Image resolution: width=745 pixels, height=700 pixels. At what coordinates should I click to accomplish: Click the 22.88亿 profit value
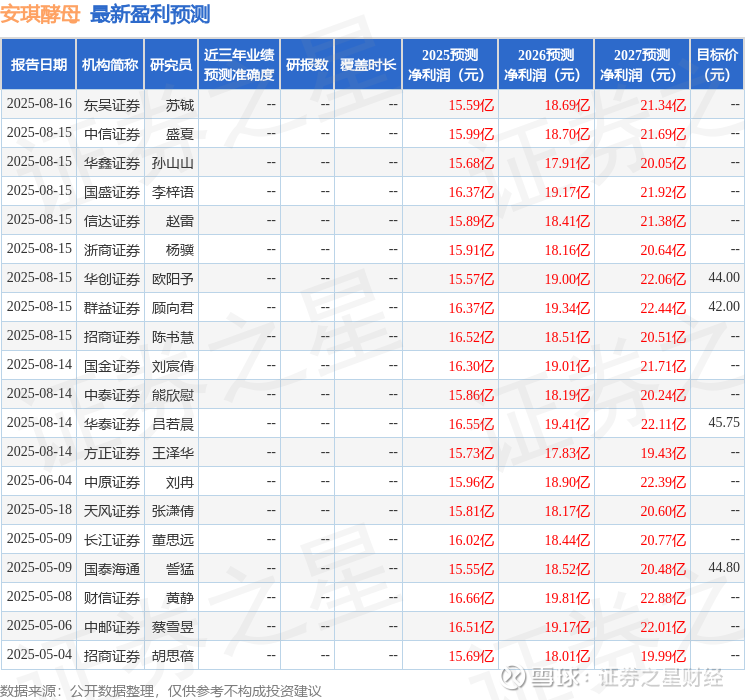coord(663,598)
